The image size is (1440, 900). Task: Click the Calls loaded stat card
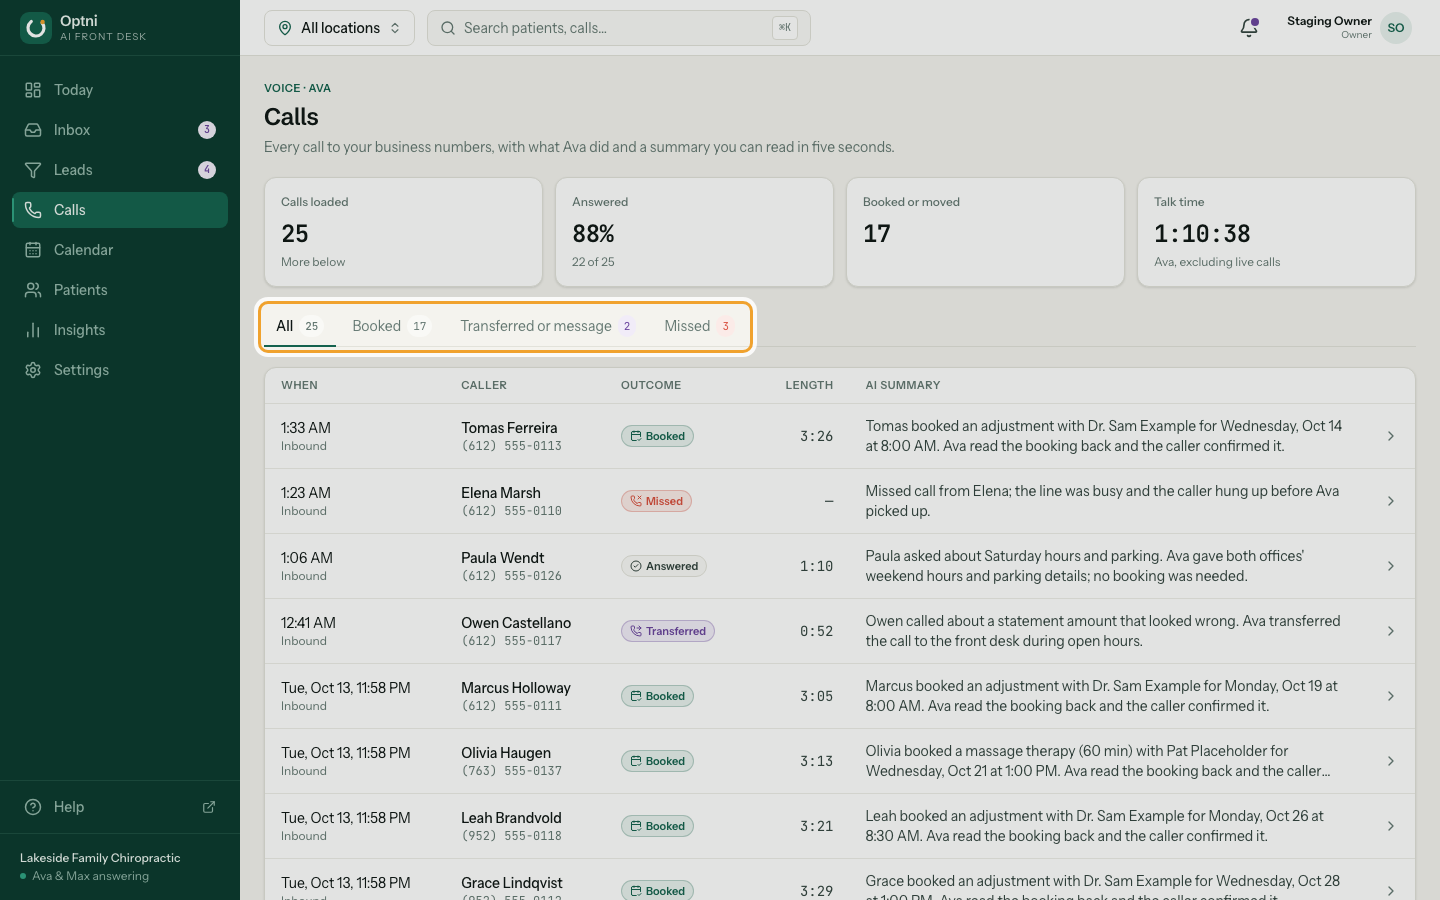pyautogui.click(x=403, y=232)
